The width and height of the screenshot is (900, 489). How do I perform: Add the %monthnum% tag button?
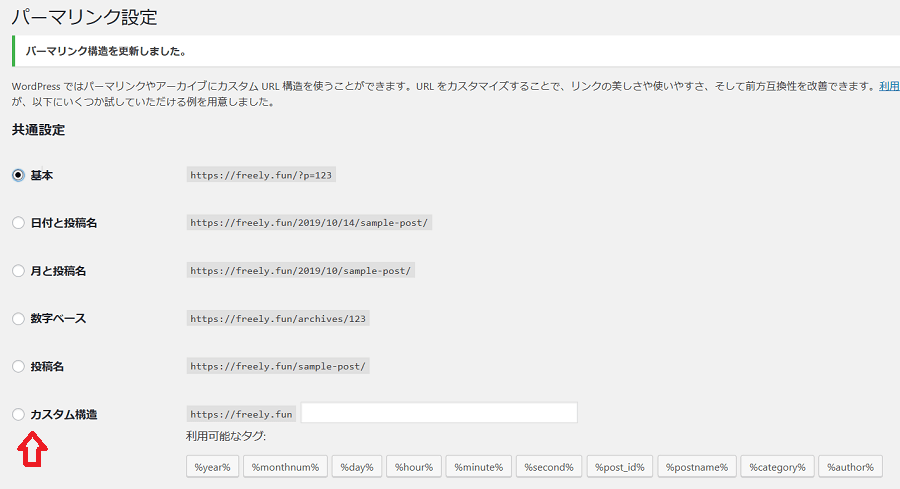[285, 467]
